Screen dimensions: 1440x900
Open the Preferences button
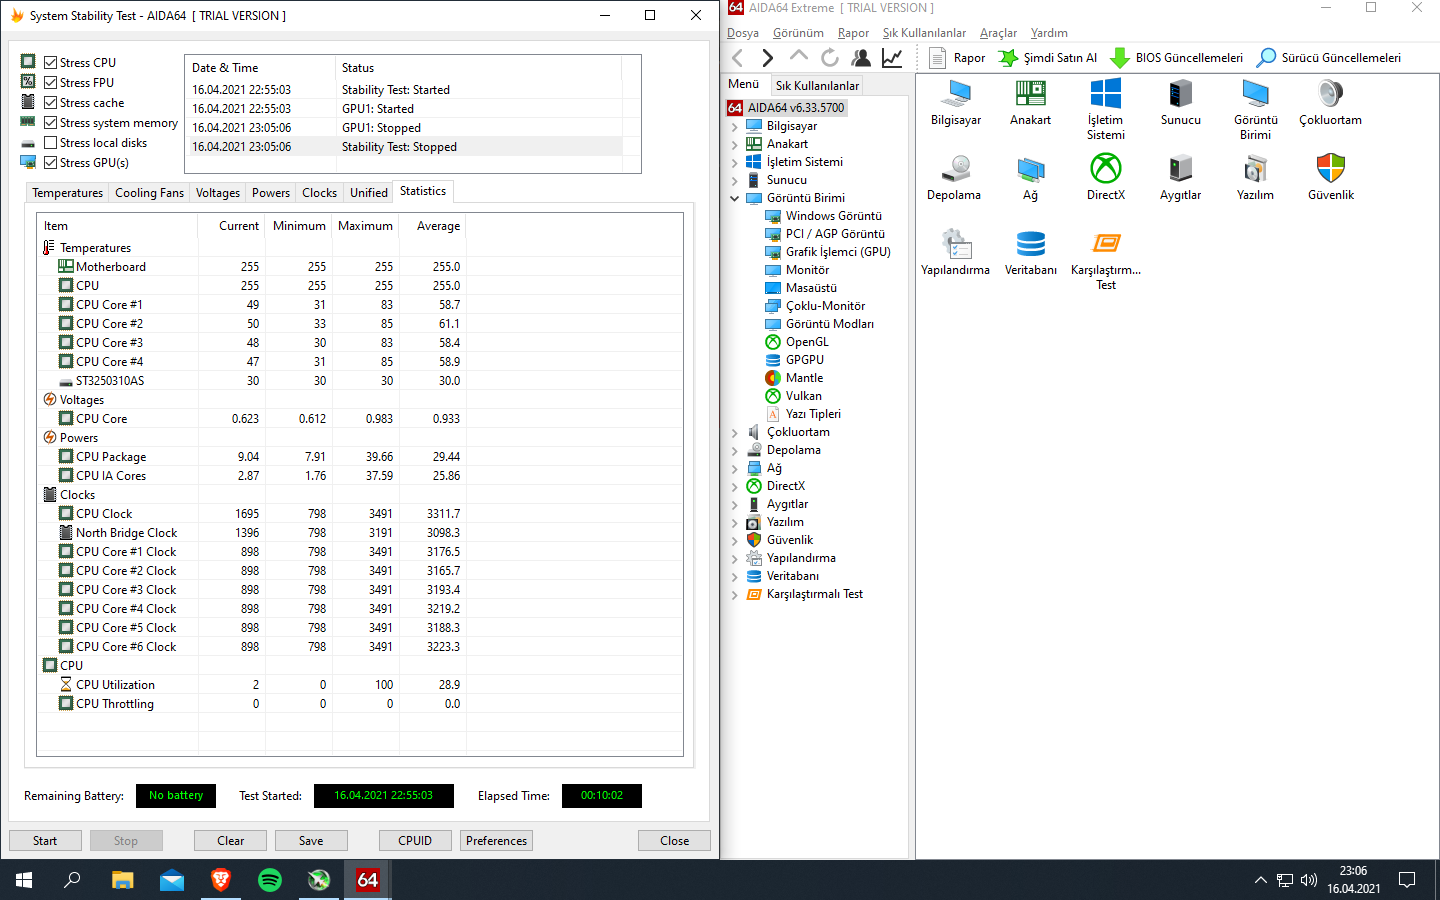pyautogui.click(x=496, y=841)
